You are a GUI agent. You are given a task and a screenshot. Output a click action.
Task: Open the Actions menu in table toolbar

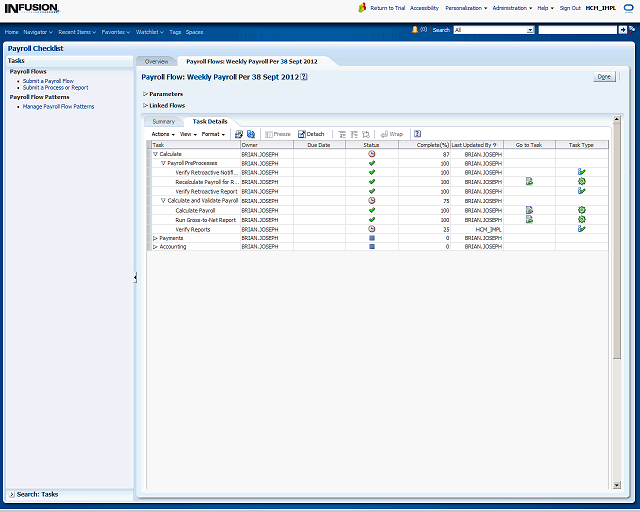click(x=163, y=134)
